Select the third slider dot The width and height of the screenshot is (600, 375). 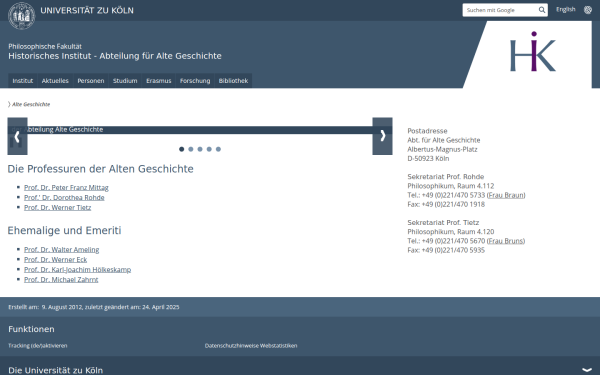click(x=200, y=149)
